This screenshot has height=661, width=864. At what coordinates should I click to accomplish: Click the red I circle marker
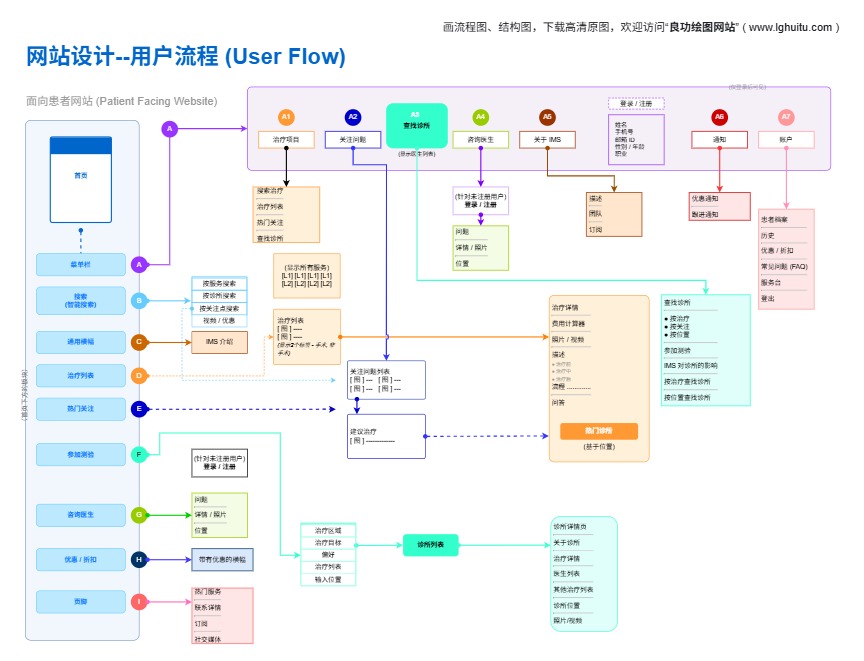(x=139, y=602)
